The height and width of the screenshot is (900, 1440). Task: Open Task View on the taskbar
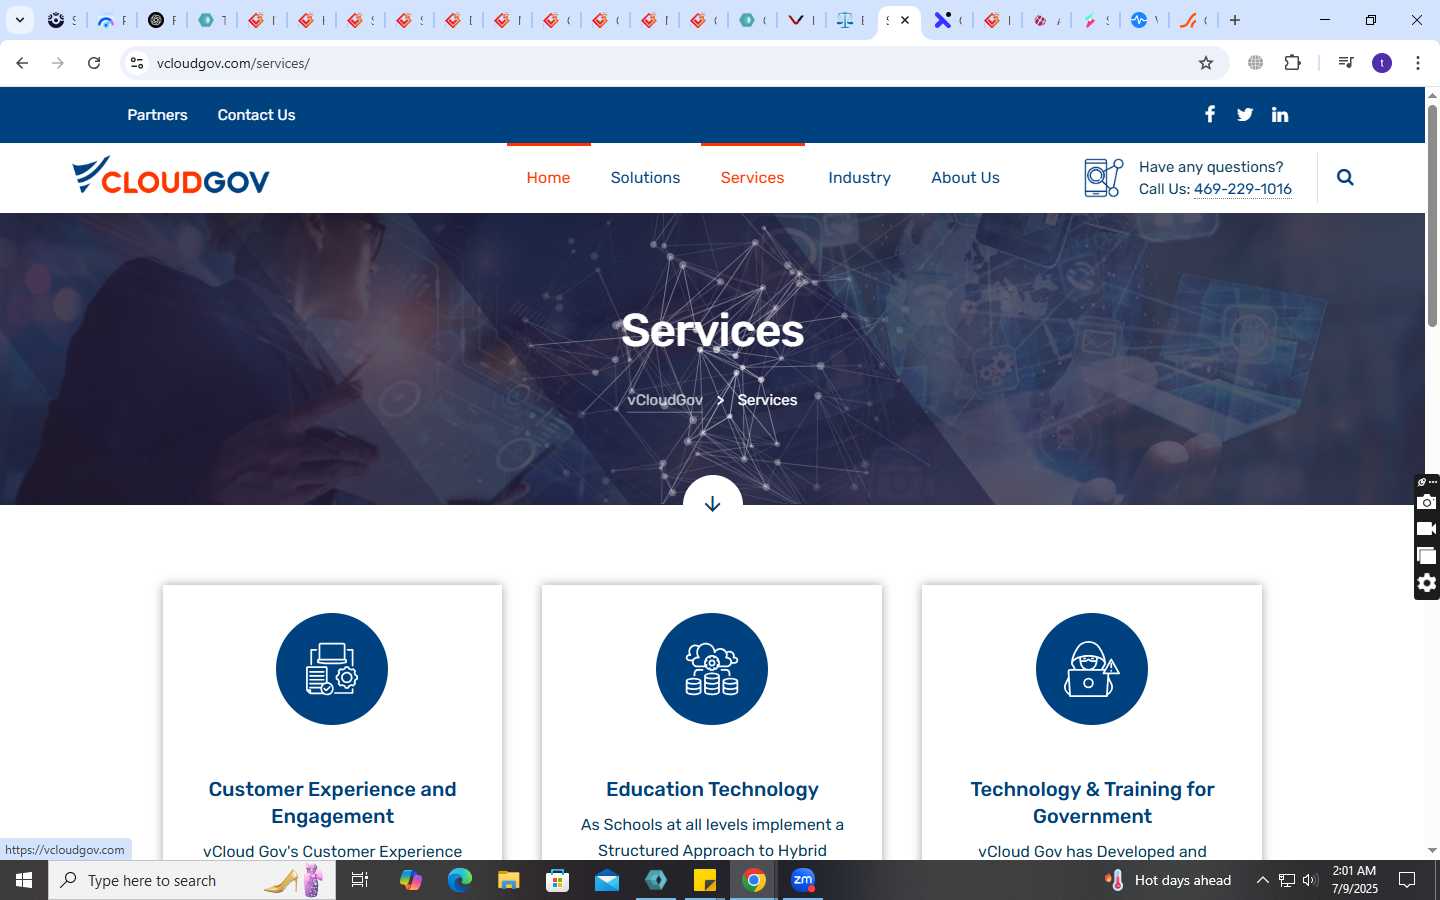click(x=360, y=880)
